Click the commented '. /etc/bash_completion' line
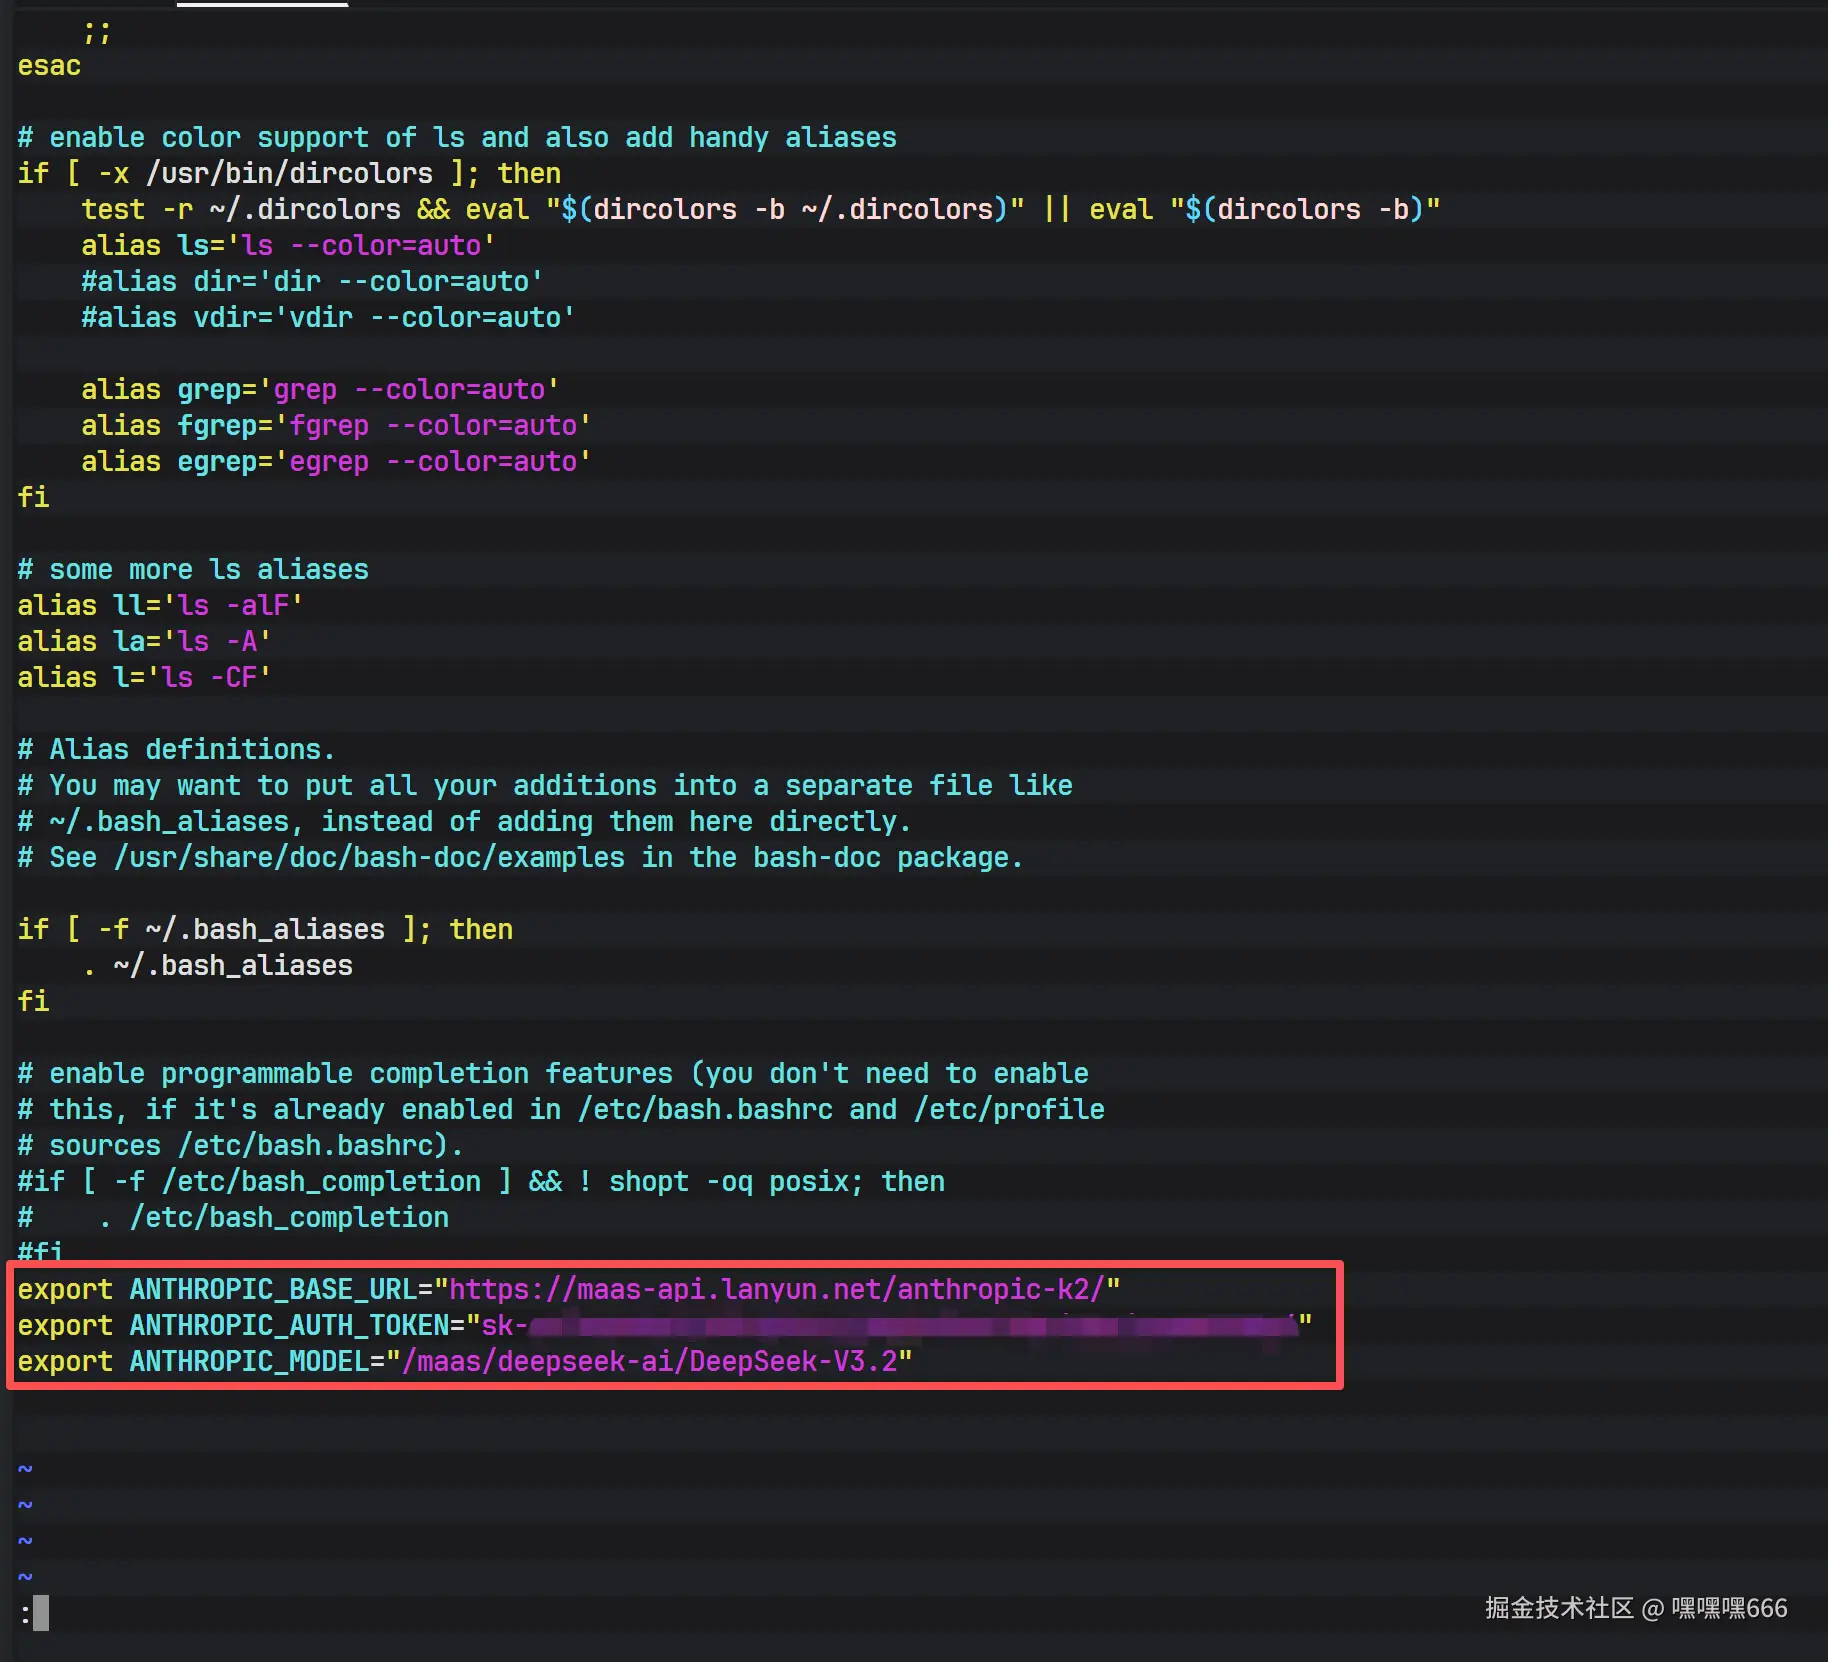Viewport: 1828px width, 1662px height. pos(233,1218)
